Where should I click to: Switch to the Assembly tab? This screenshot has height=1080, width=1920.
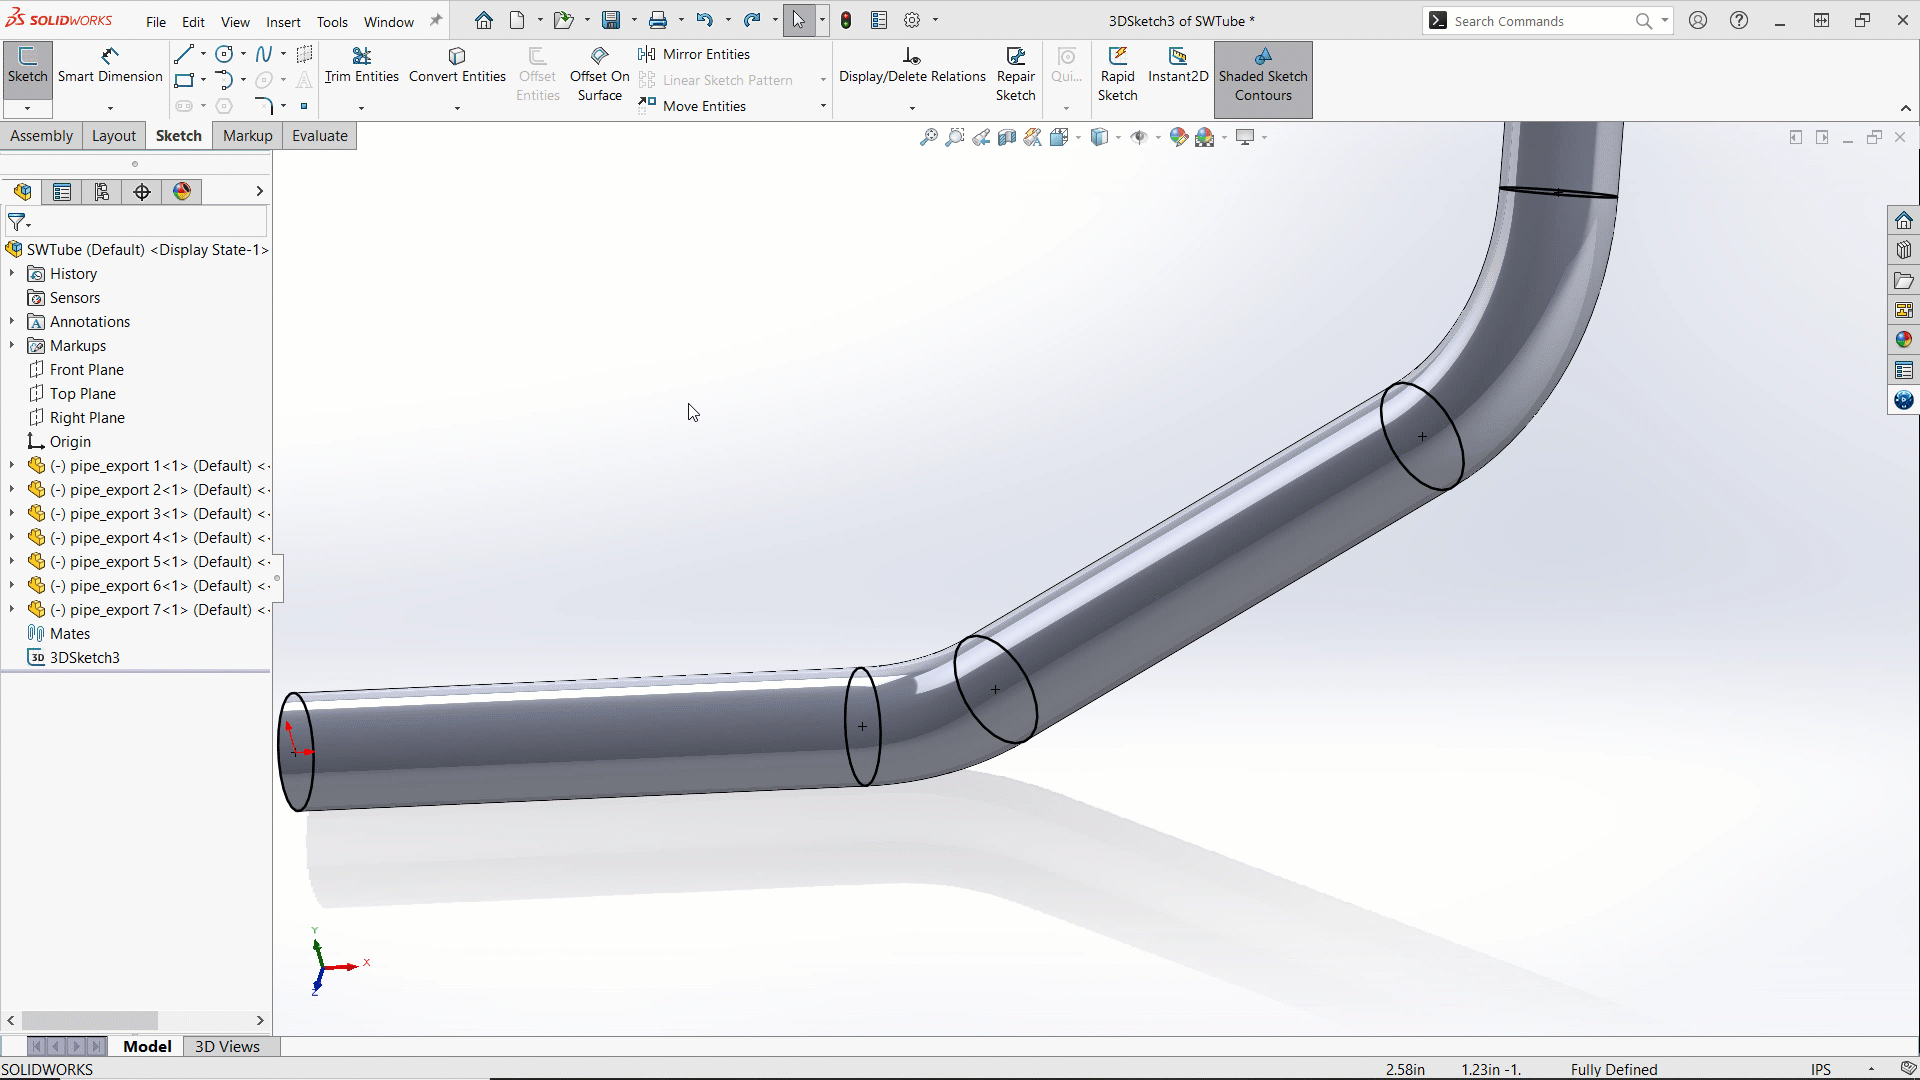(41, 136)
